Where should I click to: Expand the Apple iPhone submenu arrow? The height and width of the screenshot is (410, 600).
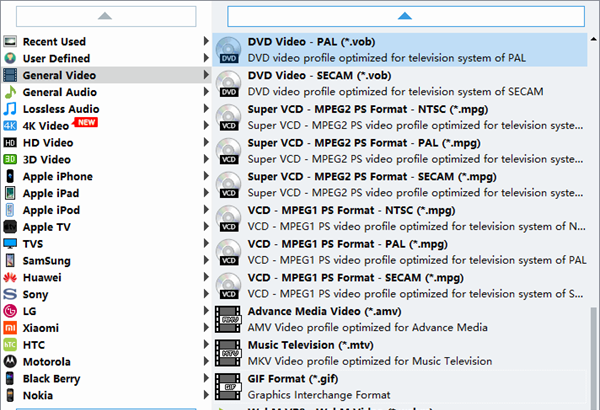(x=206, y=176)
